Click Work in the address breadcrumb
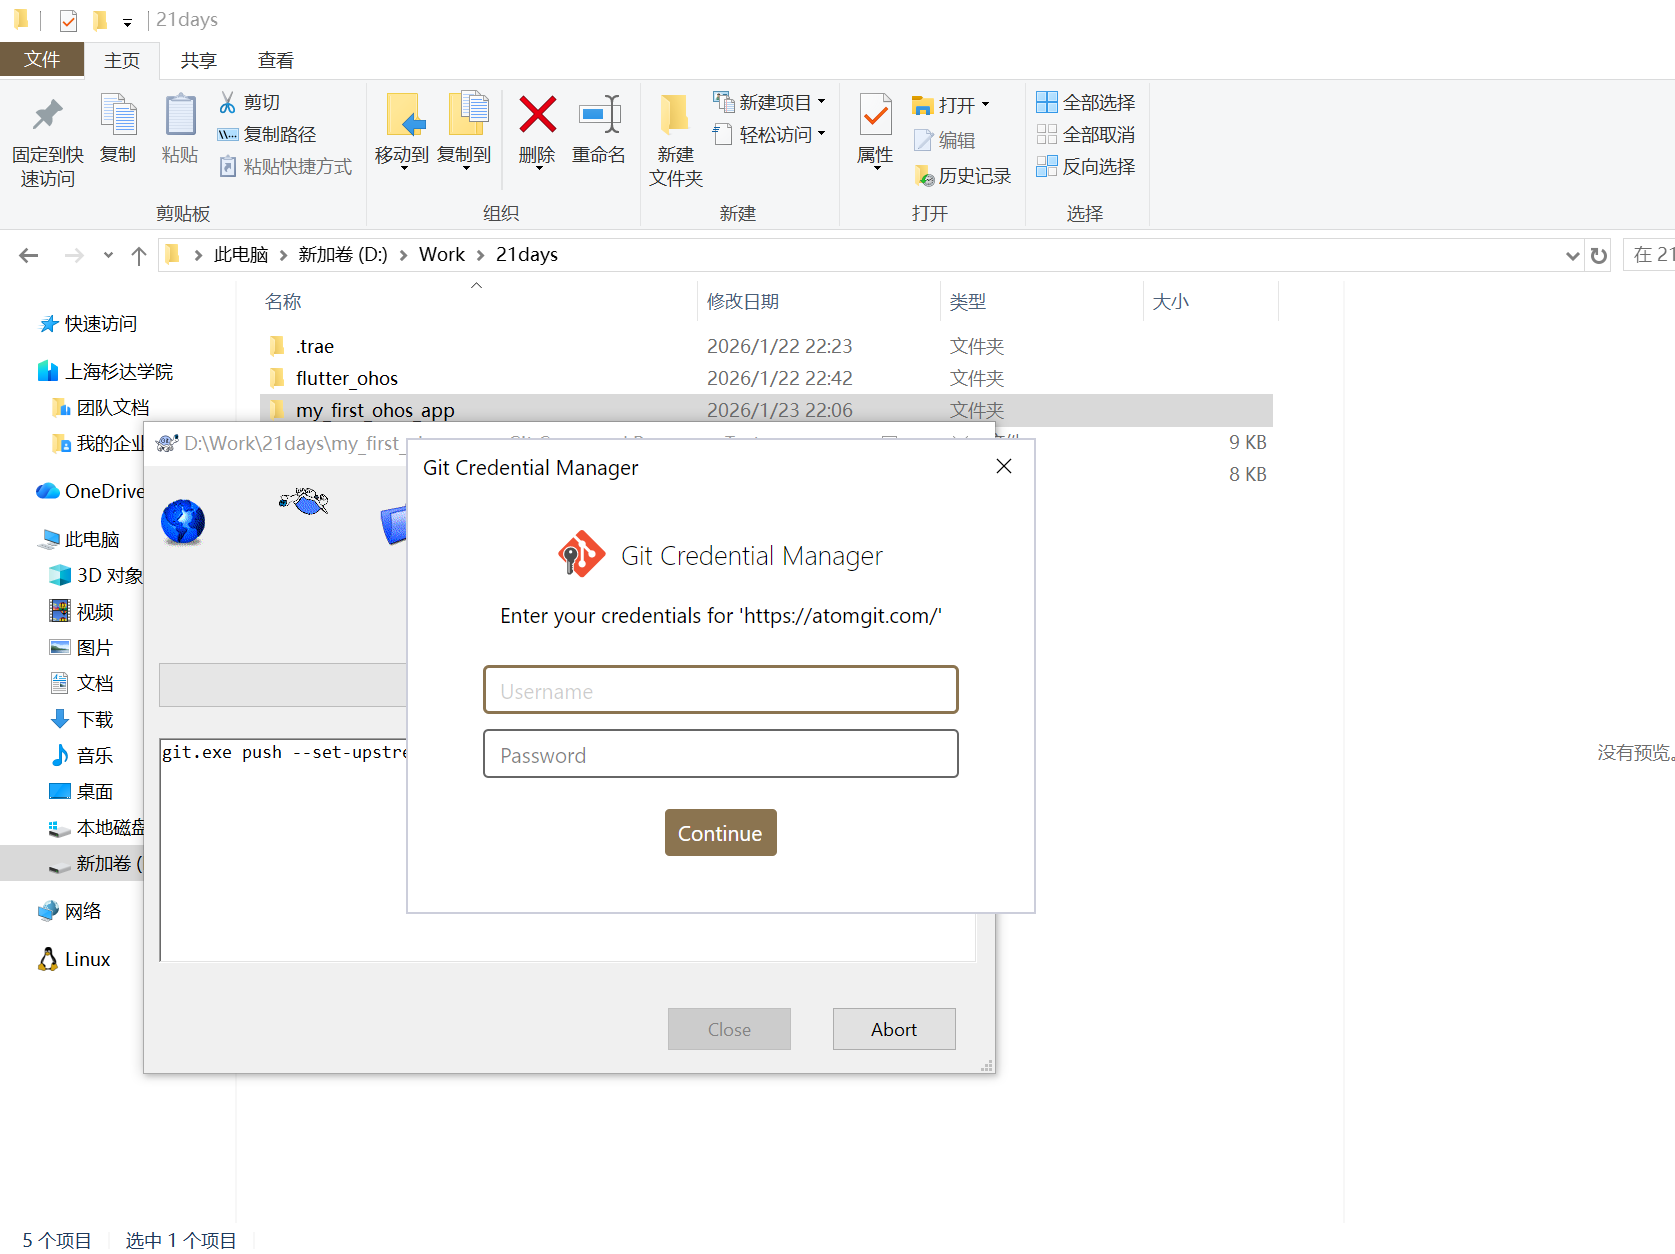Viewport: 1675px width, 1254px height. 441,255
